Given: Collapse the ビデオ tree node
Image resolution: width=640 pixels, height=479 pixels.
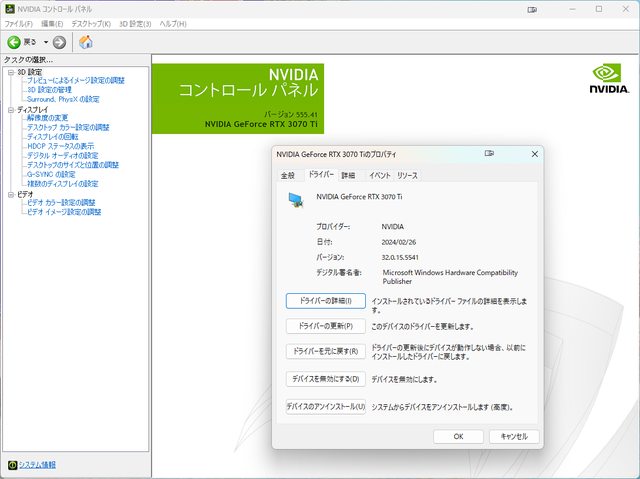Looking at the screenshot, I should coord(9,194).
